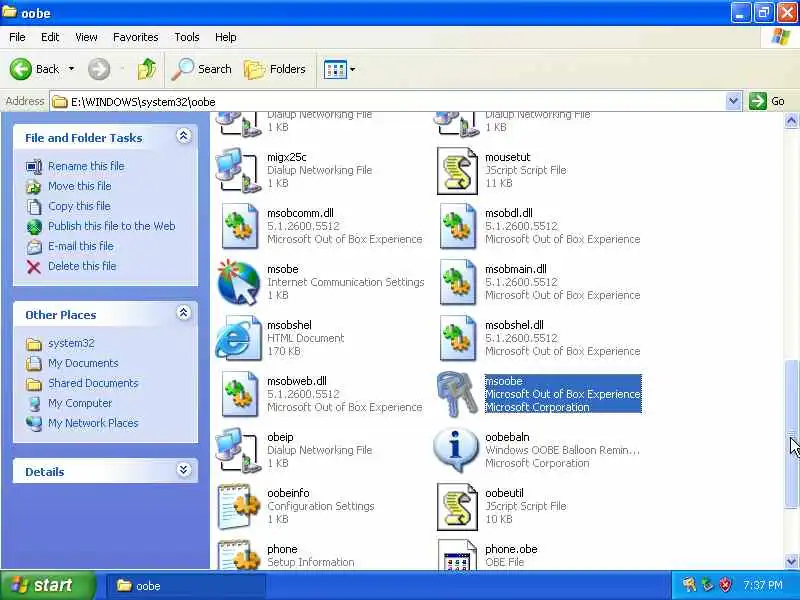Open the Favorites menu
This screenshot has height=600, width=800.
click(136, 37)
